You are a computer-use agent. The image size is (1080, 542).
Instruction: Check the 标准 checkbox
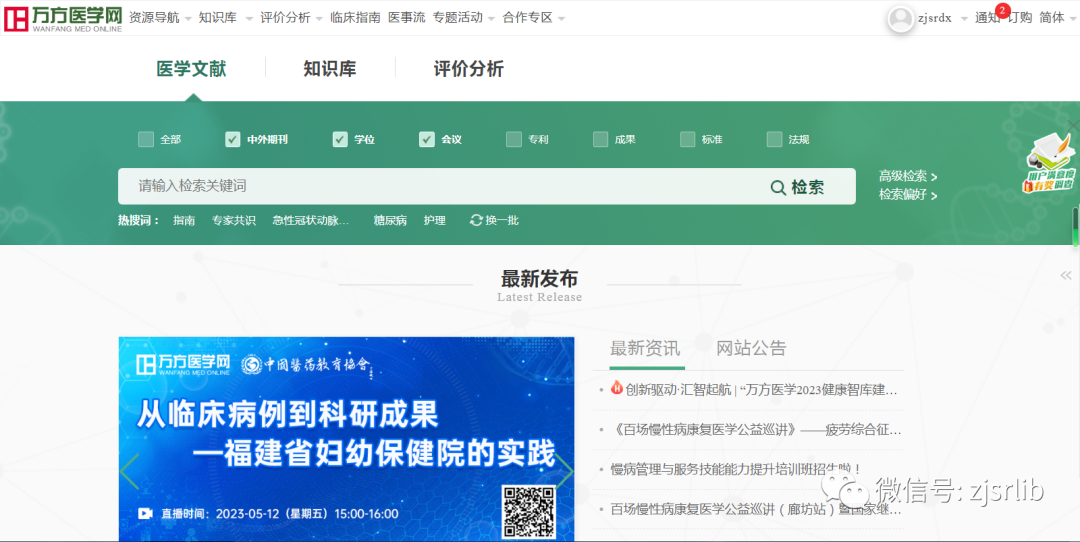[x=687, y=140]
